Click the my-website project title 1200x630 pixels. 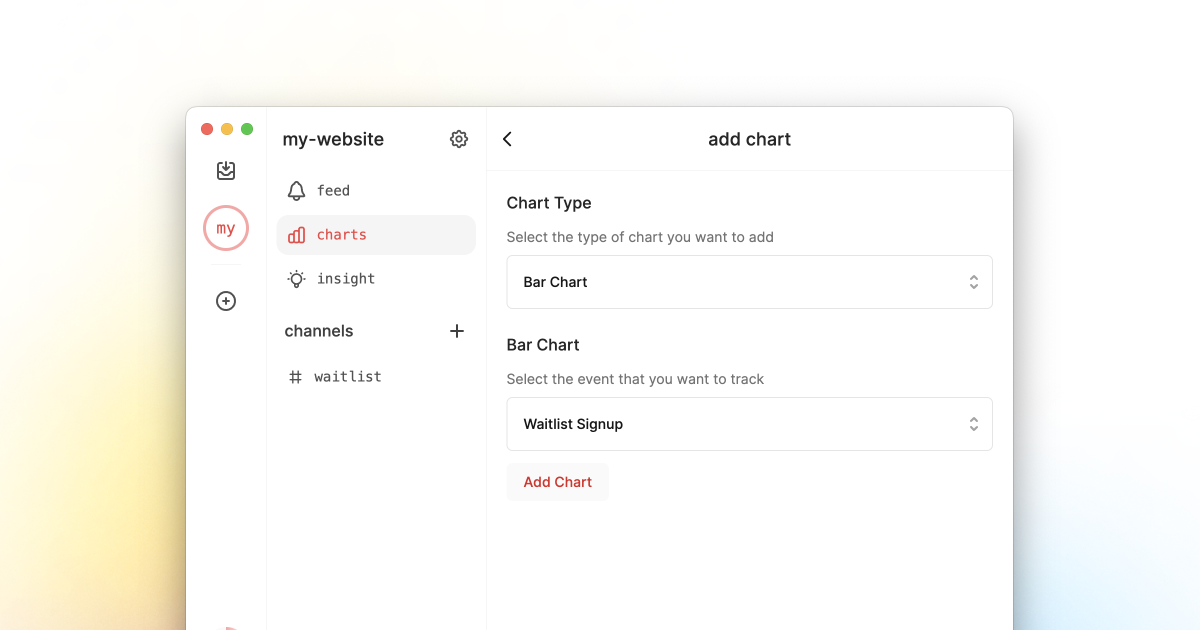click(x=333, y=139)
